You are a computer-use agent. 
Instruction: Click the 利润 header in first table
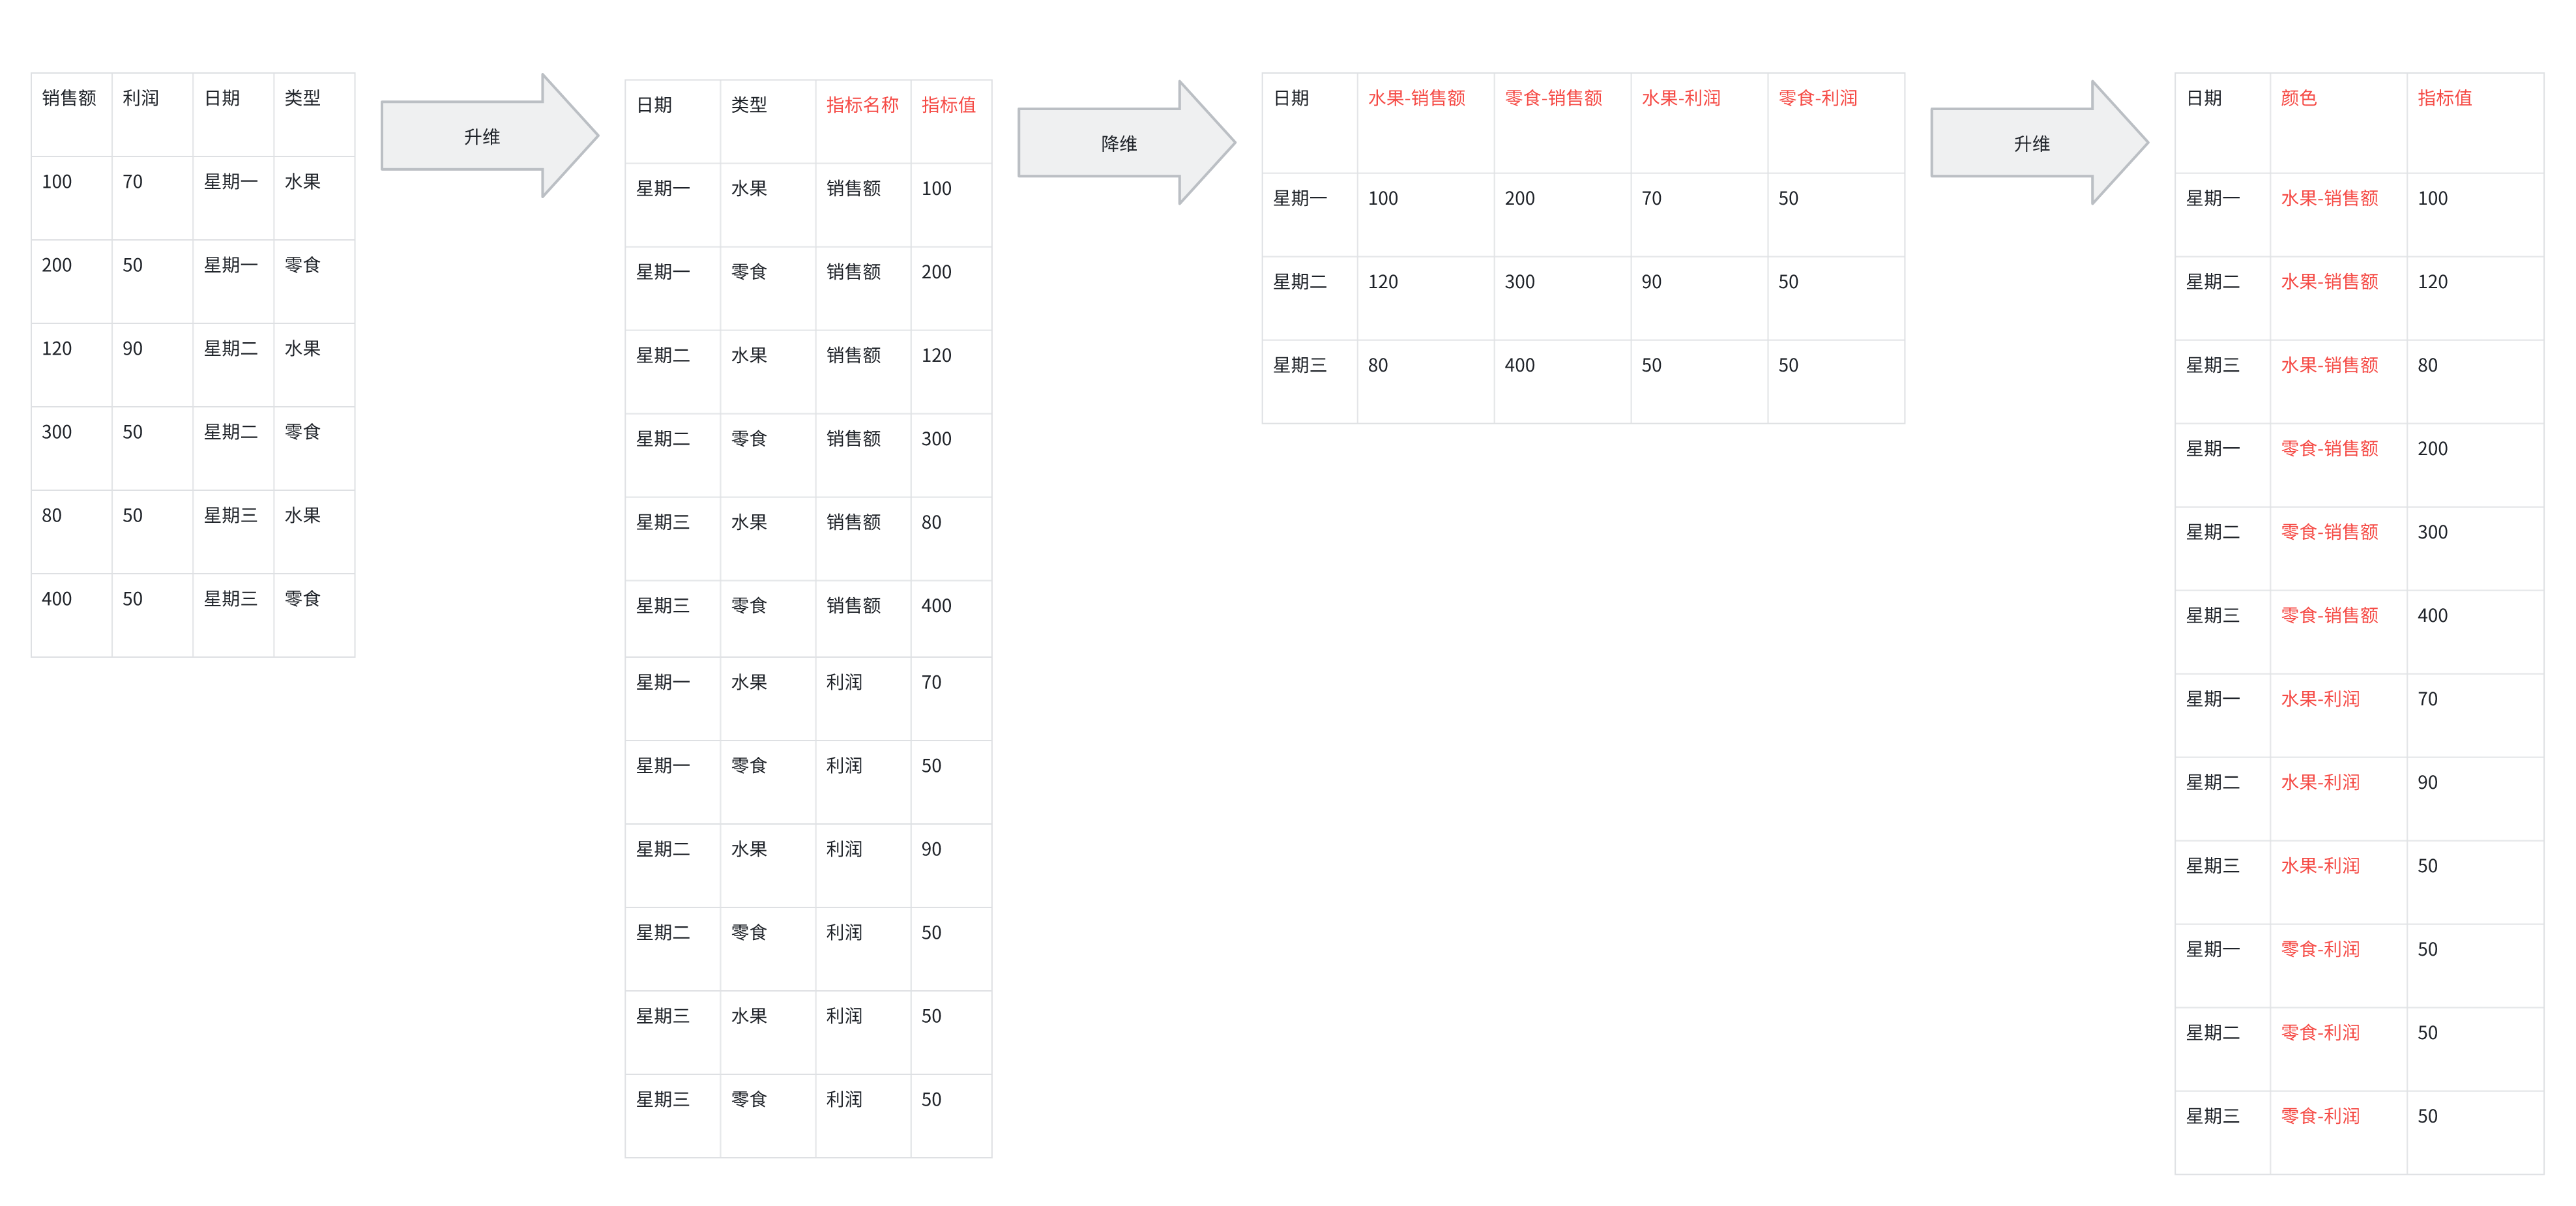pos(141,98)
